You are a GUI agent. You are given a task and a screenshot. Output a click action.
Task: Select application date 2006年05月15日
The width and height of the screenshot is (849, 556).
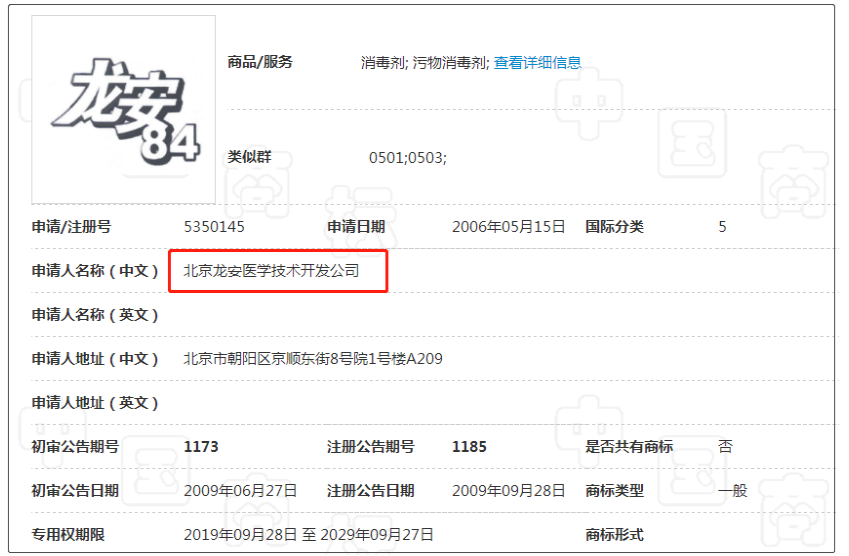click(x=508, y=227)
